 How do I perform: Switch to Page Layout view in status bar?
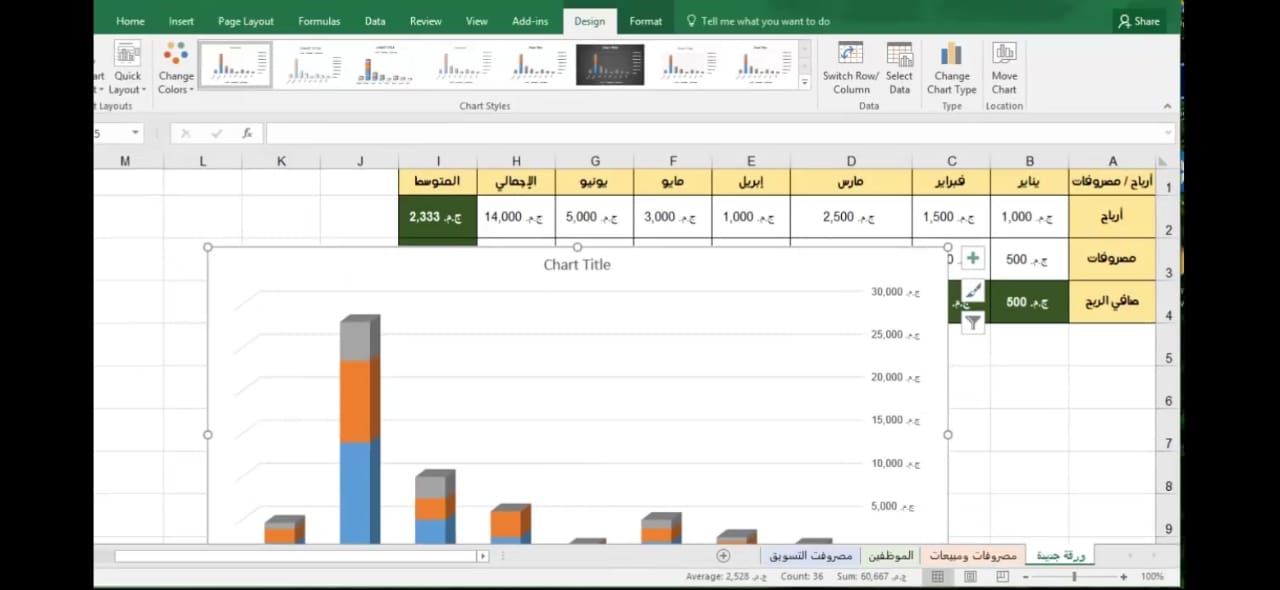tap(970, 577)
